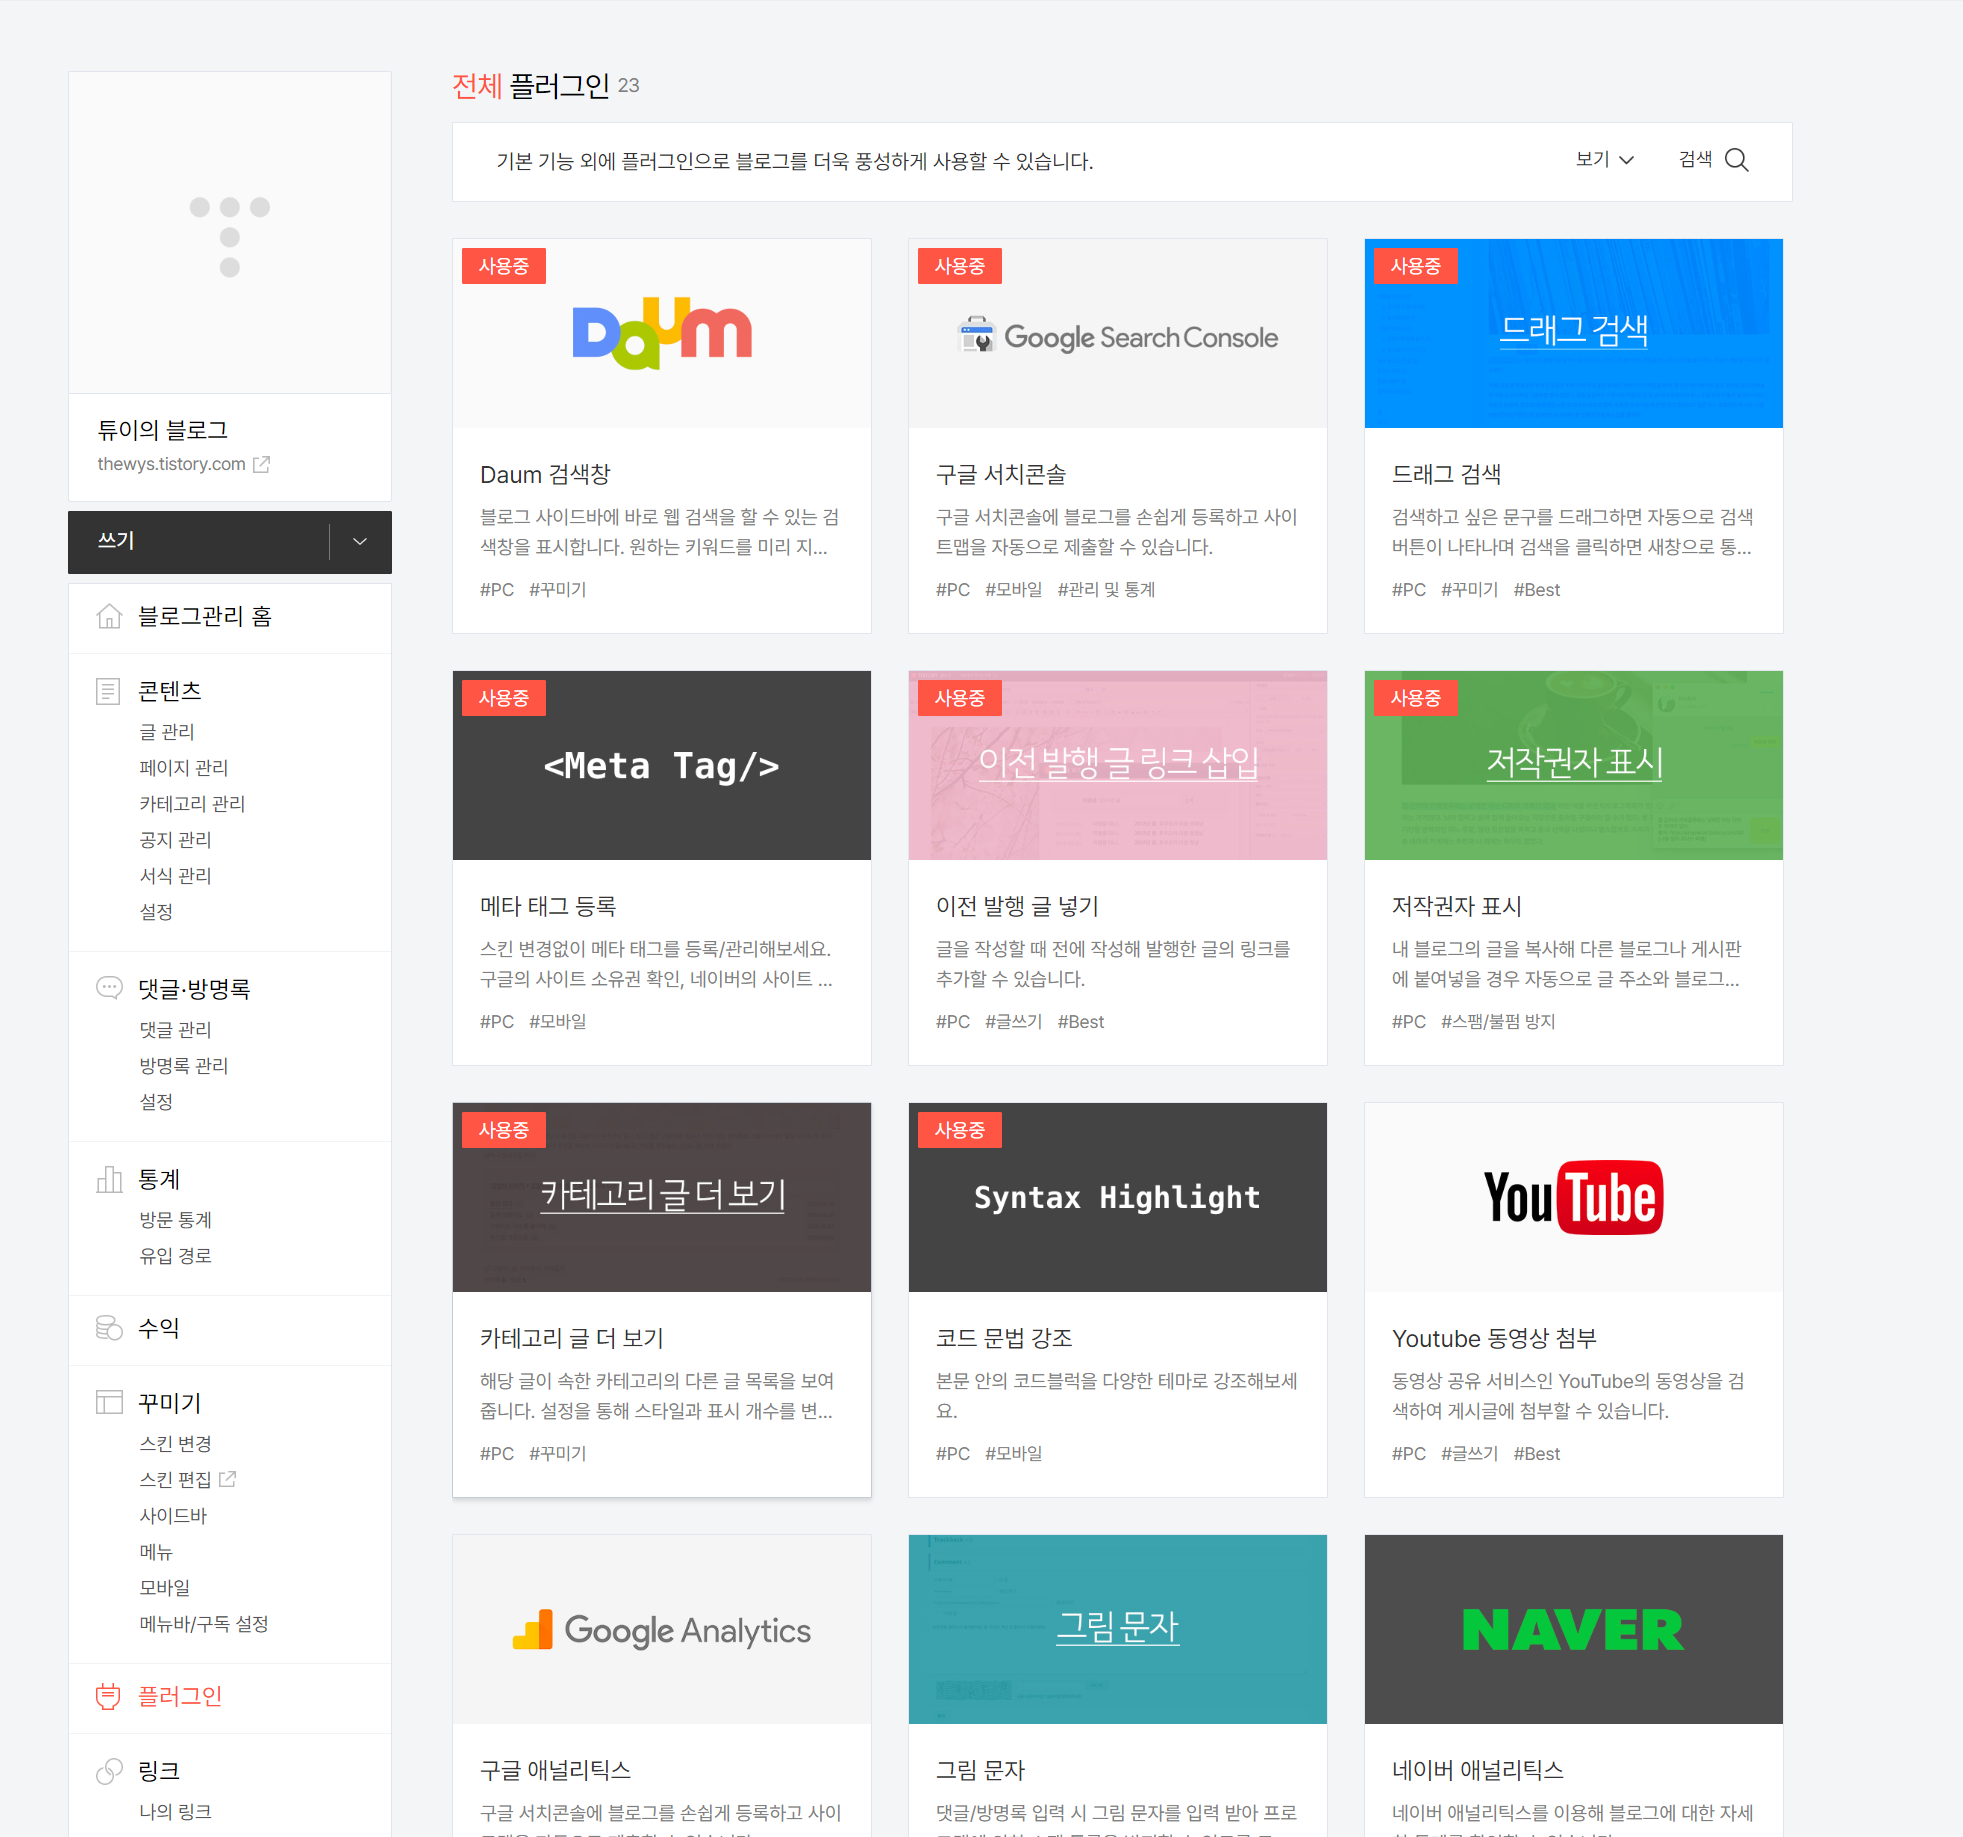1963x1837 pixels.
Task: Open blog external link icon next to thewys.tistory.com
Action: (x=262, y=464)
